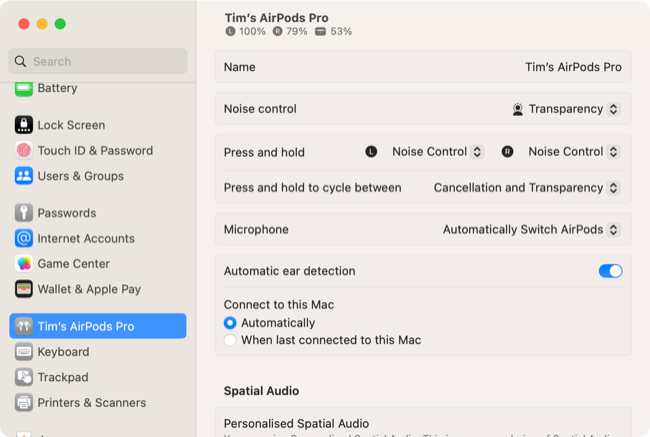
Task: Open Touch ID & Password fingerprint icon
Action: point(24,150)
